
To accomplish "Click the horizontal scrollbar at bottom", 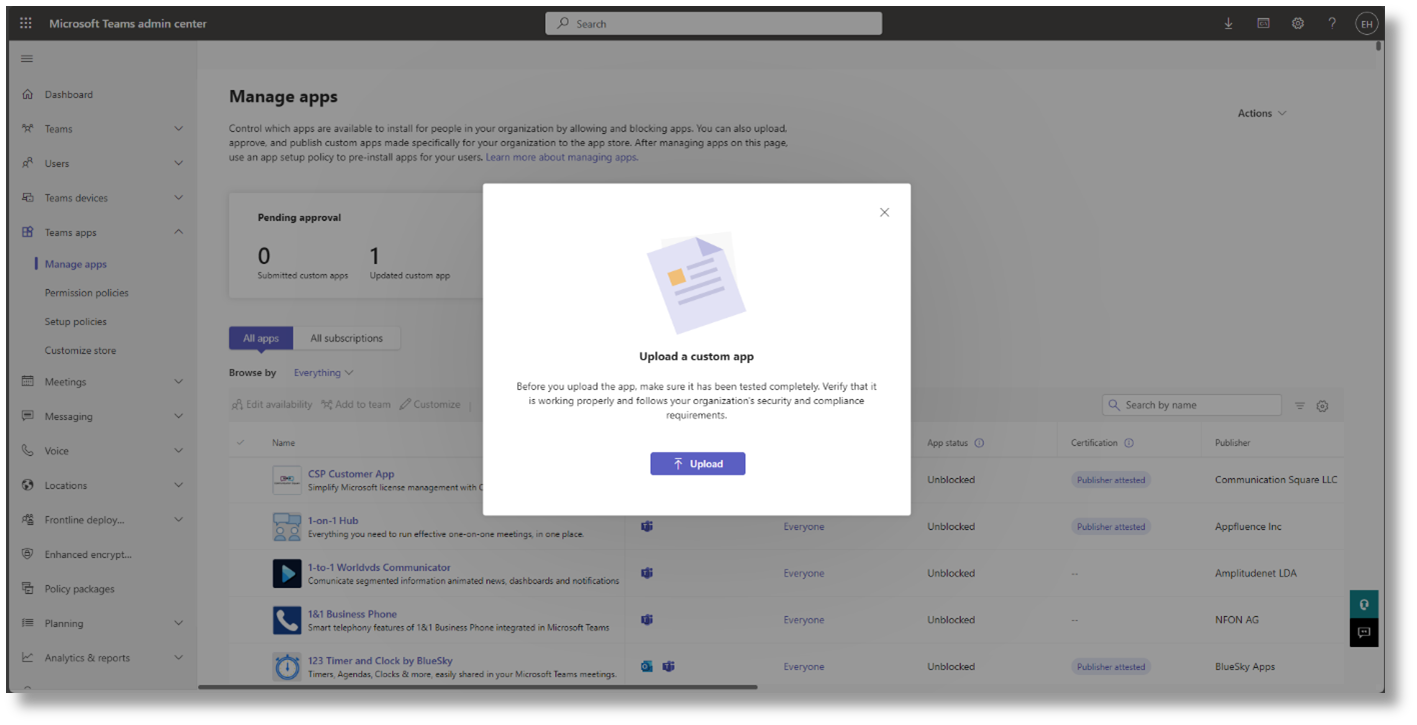I will tap(478, 687).
